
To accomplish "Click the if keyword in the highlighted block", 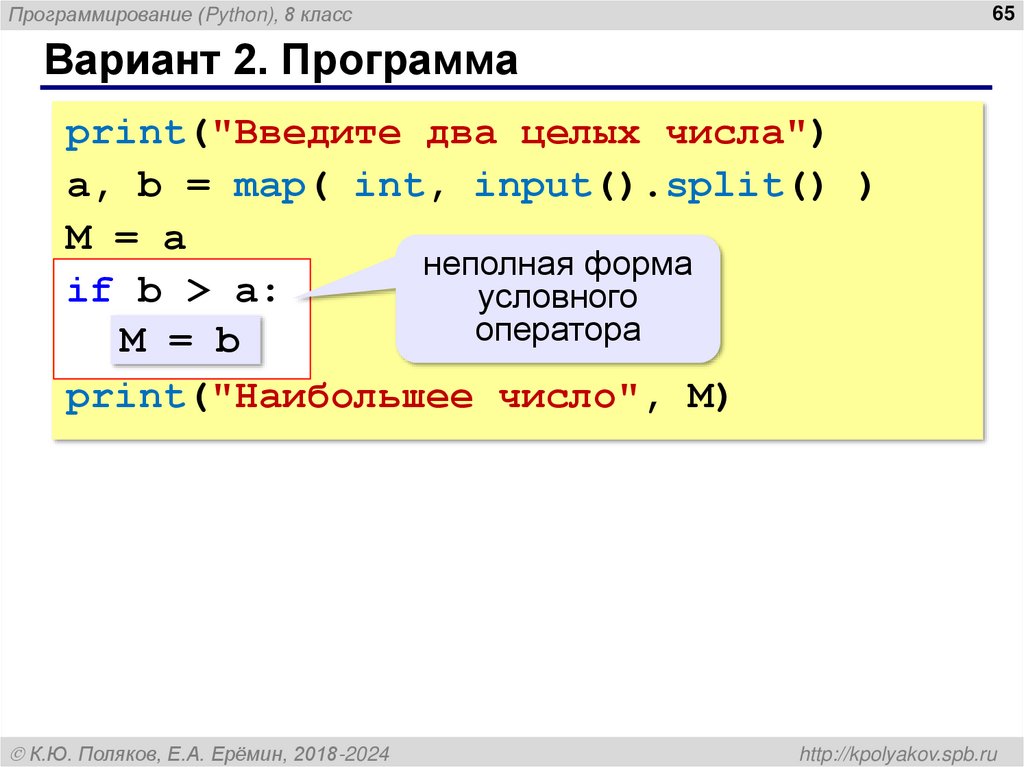I will (89, 289).
